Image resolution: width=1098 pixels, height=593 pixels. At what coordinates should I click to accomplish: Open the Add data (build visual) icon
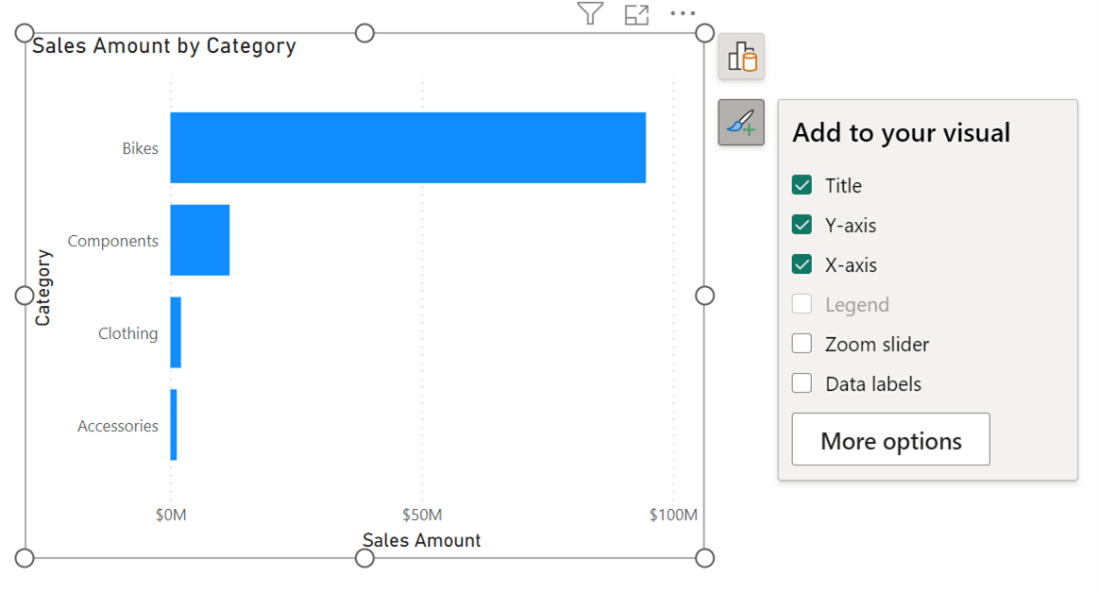(741, 56)
